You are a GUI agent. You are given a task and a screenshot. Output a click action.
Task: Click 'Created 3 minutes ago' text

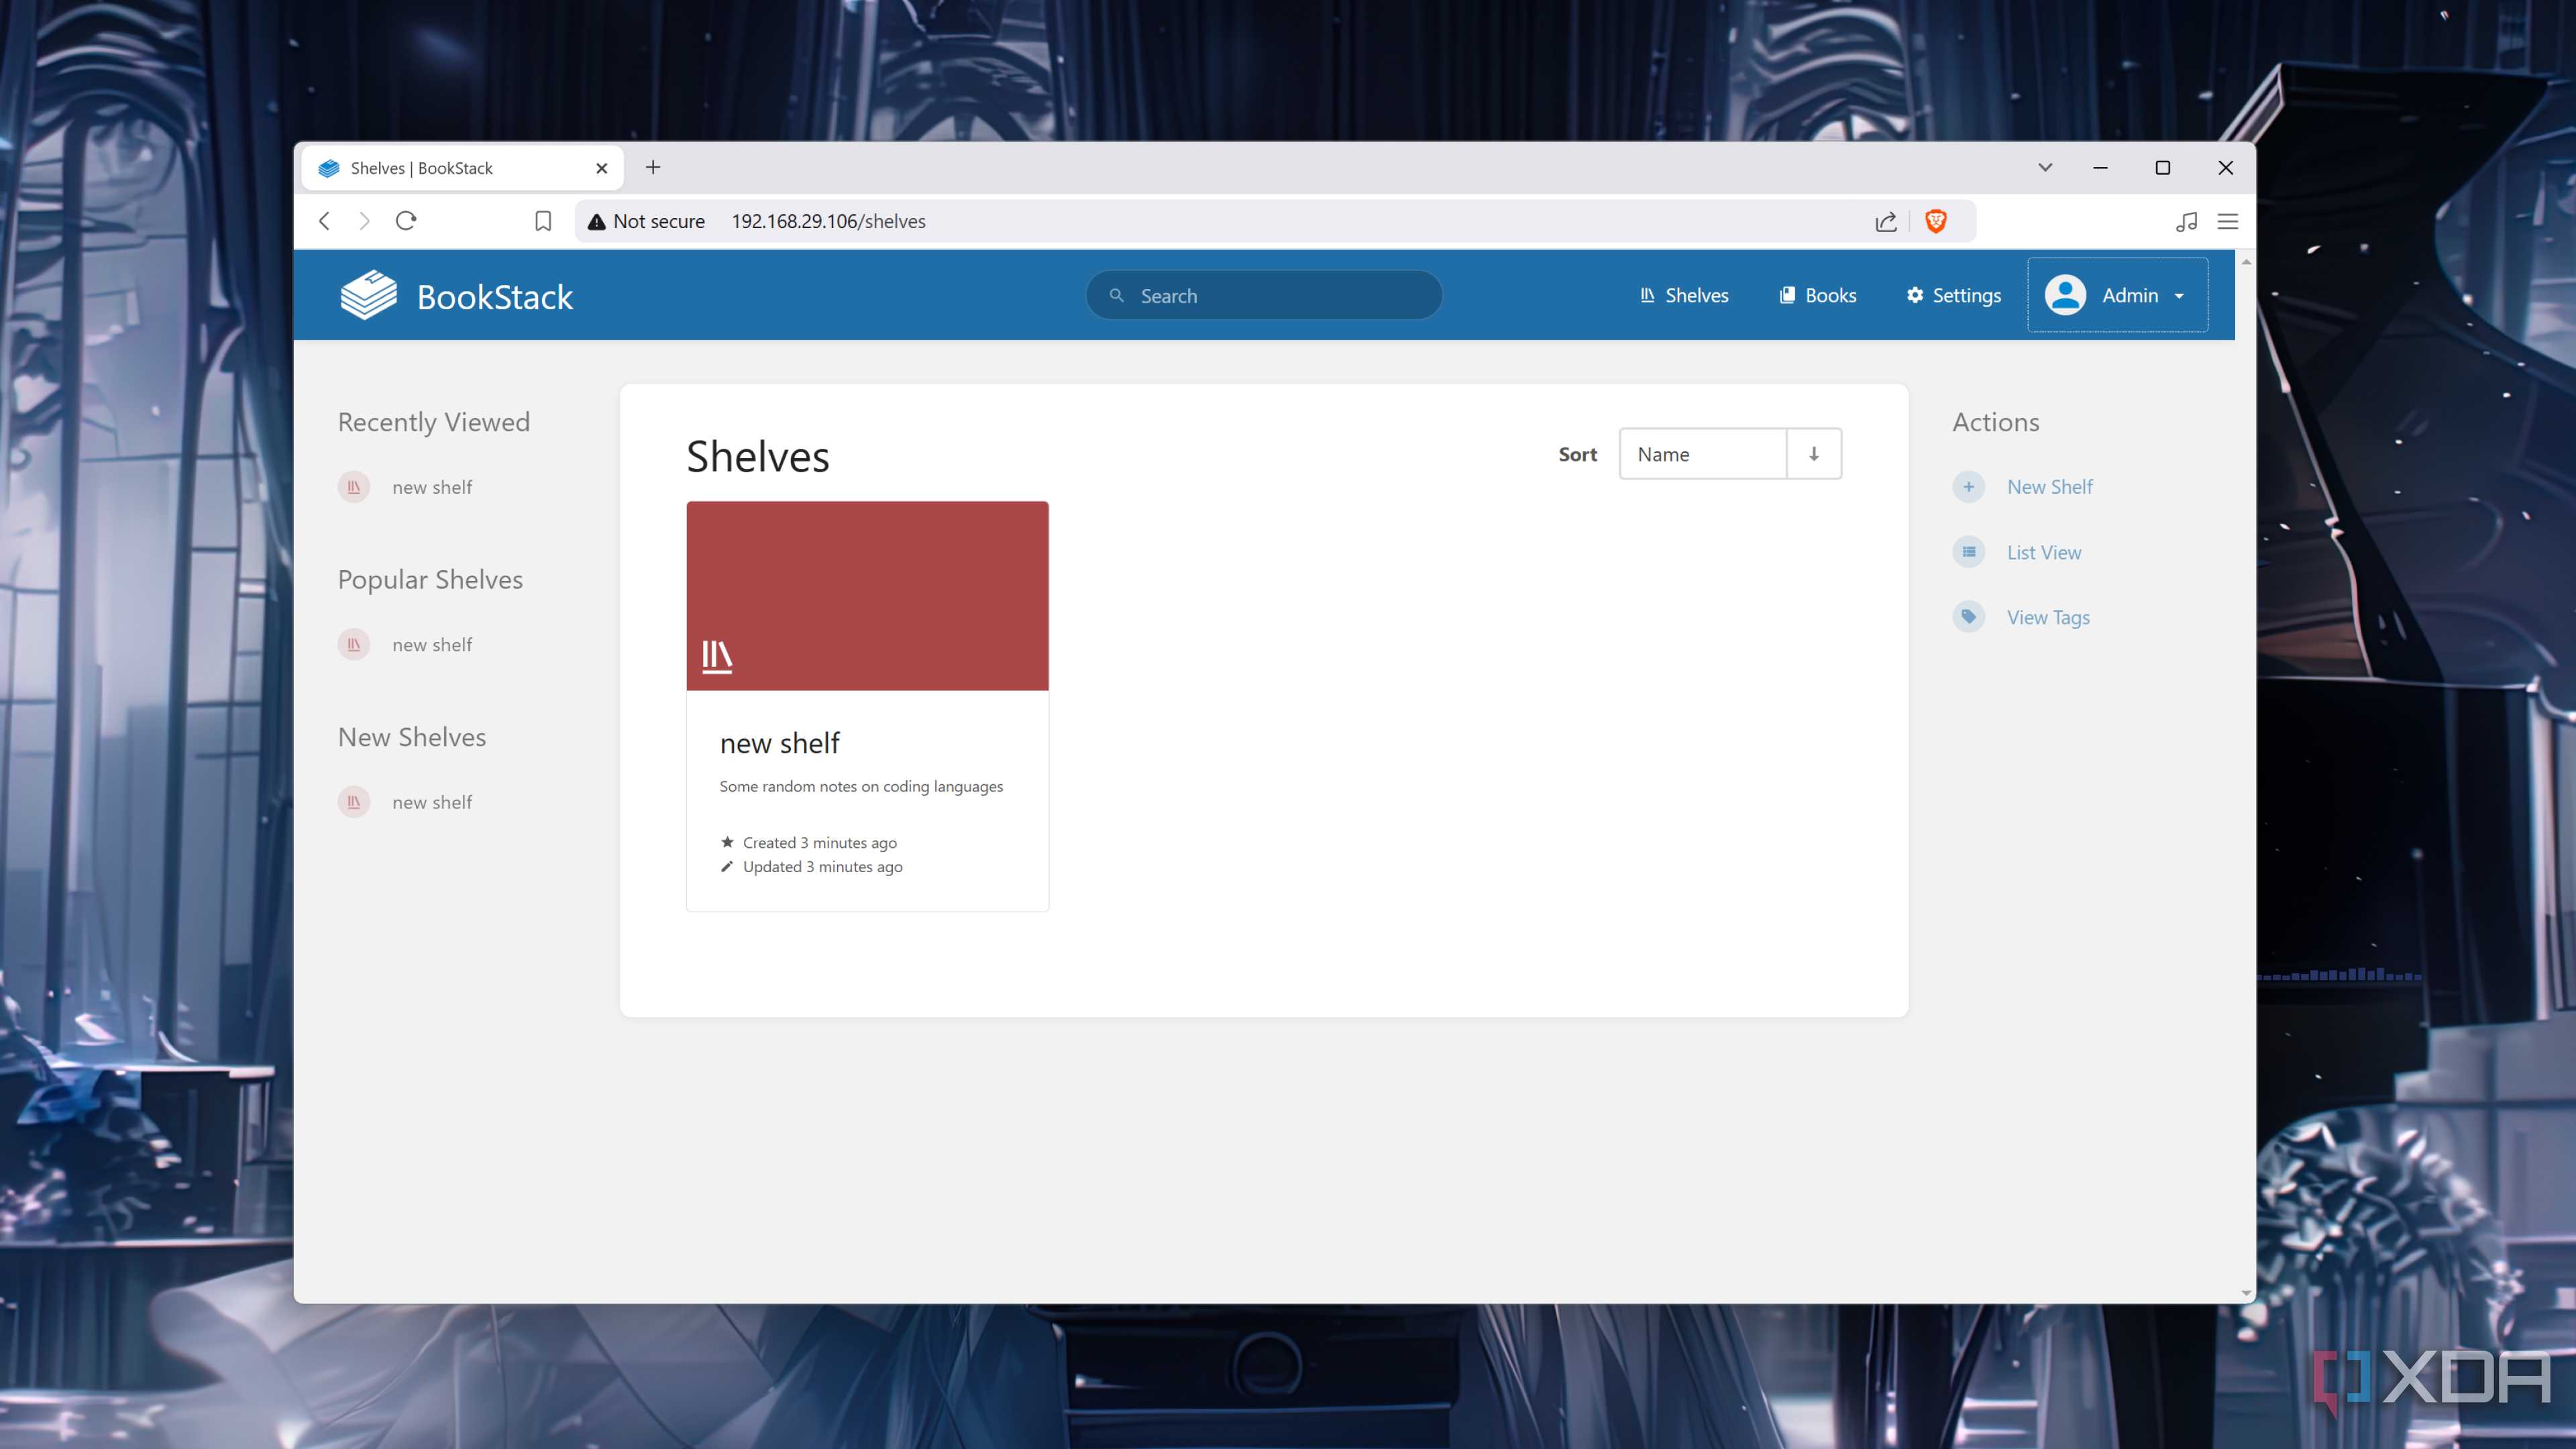819,842
